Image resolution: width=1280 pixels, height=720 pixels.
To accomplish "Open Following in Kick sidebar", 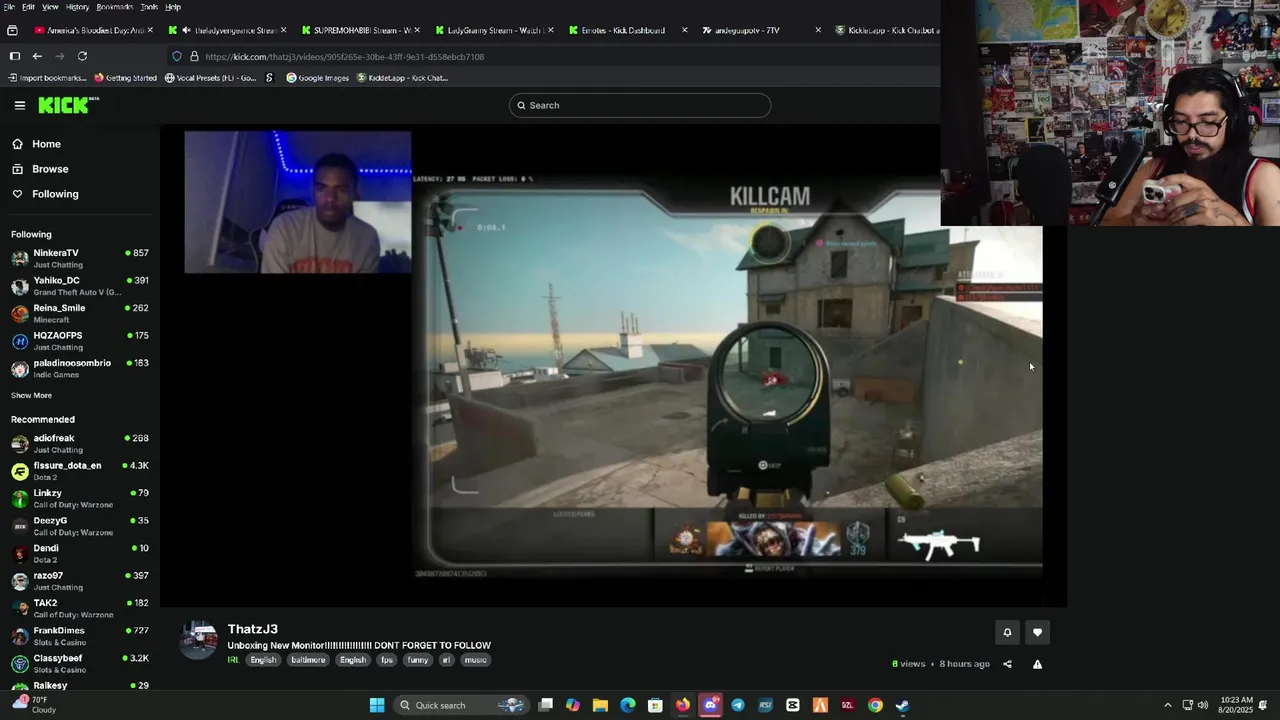I will 55,194.
